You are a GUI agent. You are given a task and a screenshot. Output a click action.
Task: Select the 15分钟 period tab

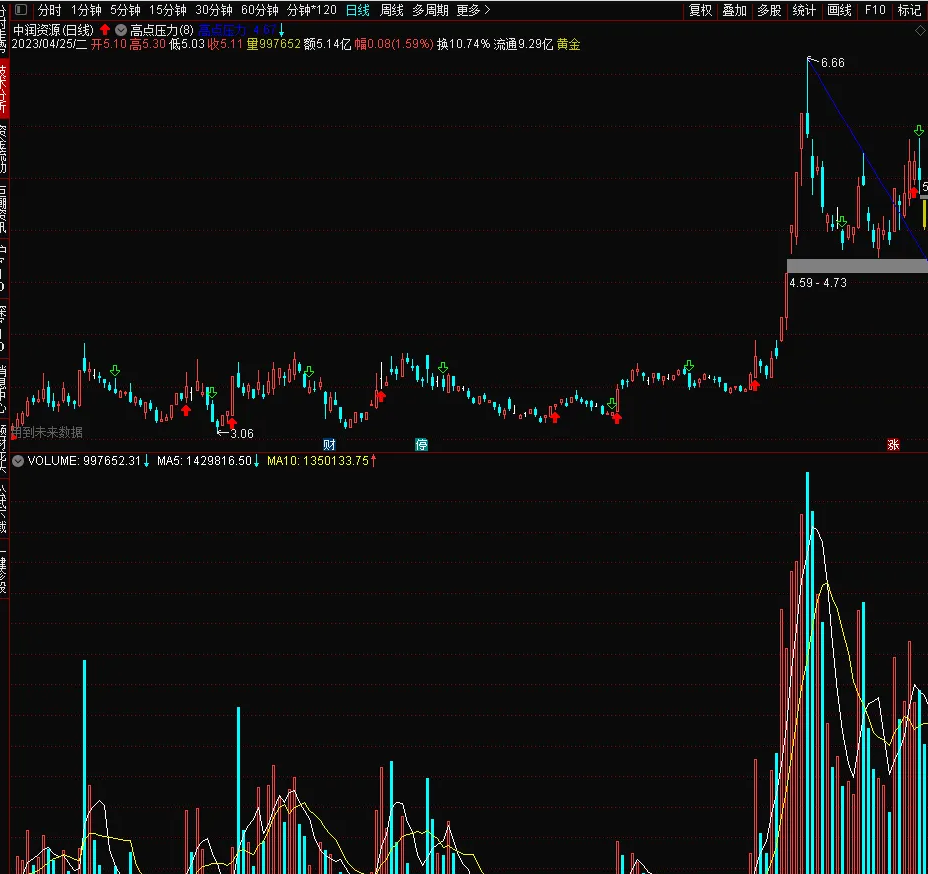(168, 10)
